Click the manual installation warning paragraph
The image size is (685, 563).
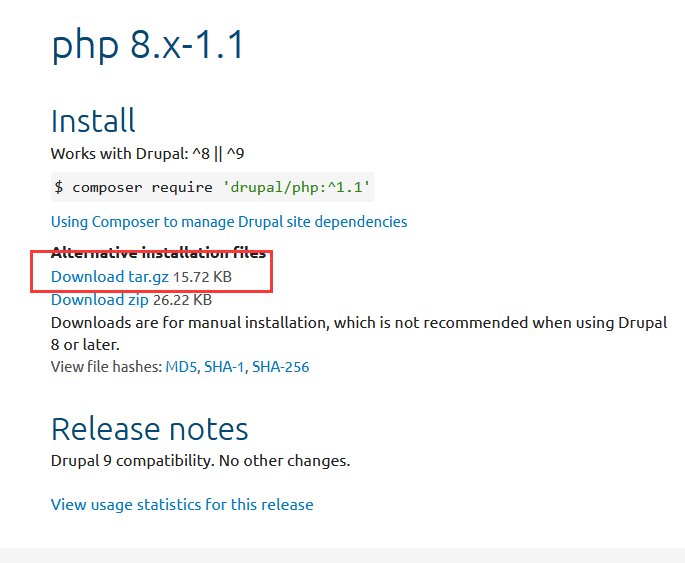359,334
